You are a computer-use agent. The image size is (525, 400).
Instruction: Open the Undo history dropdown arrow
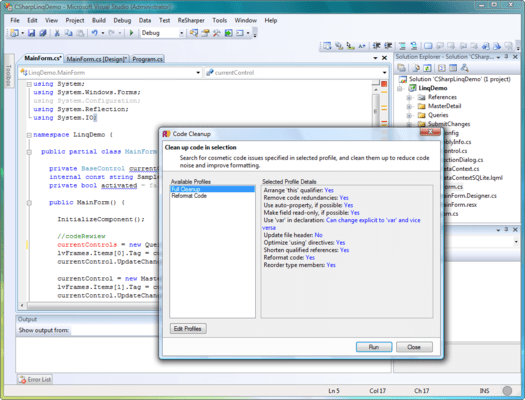click(x=103, y=33)
